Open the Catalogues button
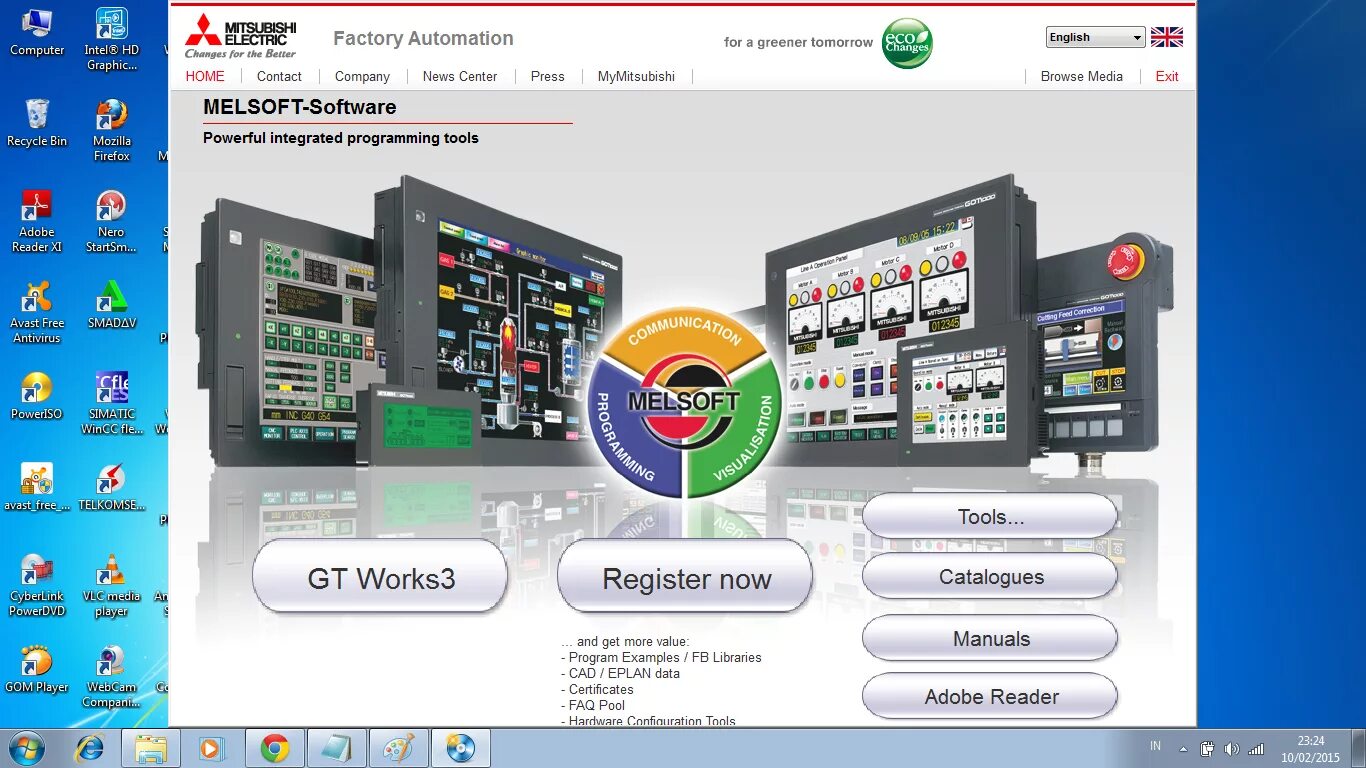The height and width of the screenshot is (768, 1366). [990, 577]
